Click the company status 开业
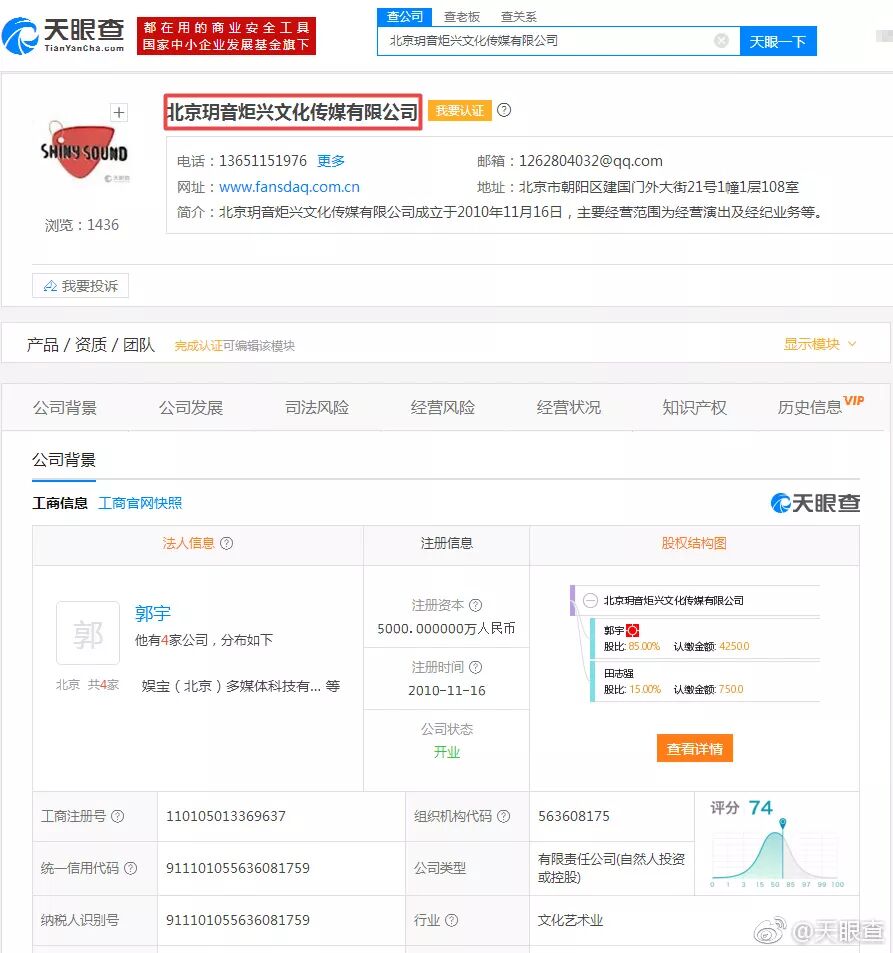 [x=447, y=752]
